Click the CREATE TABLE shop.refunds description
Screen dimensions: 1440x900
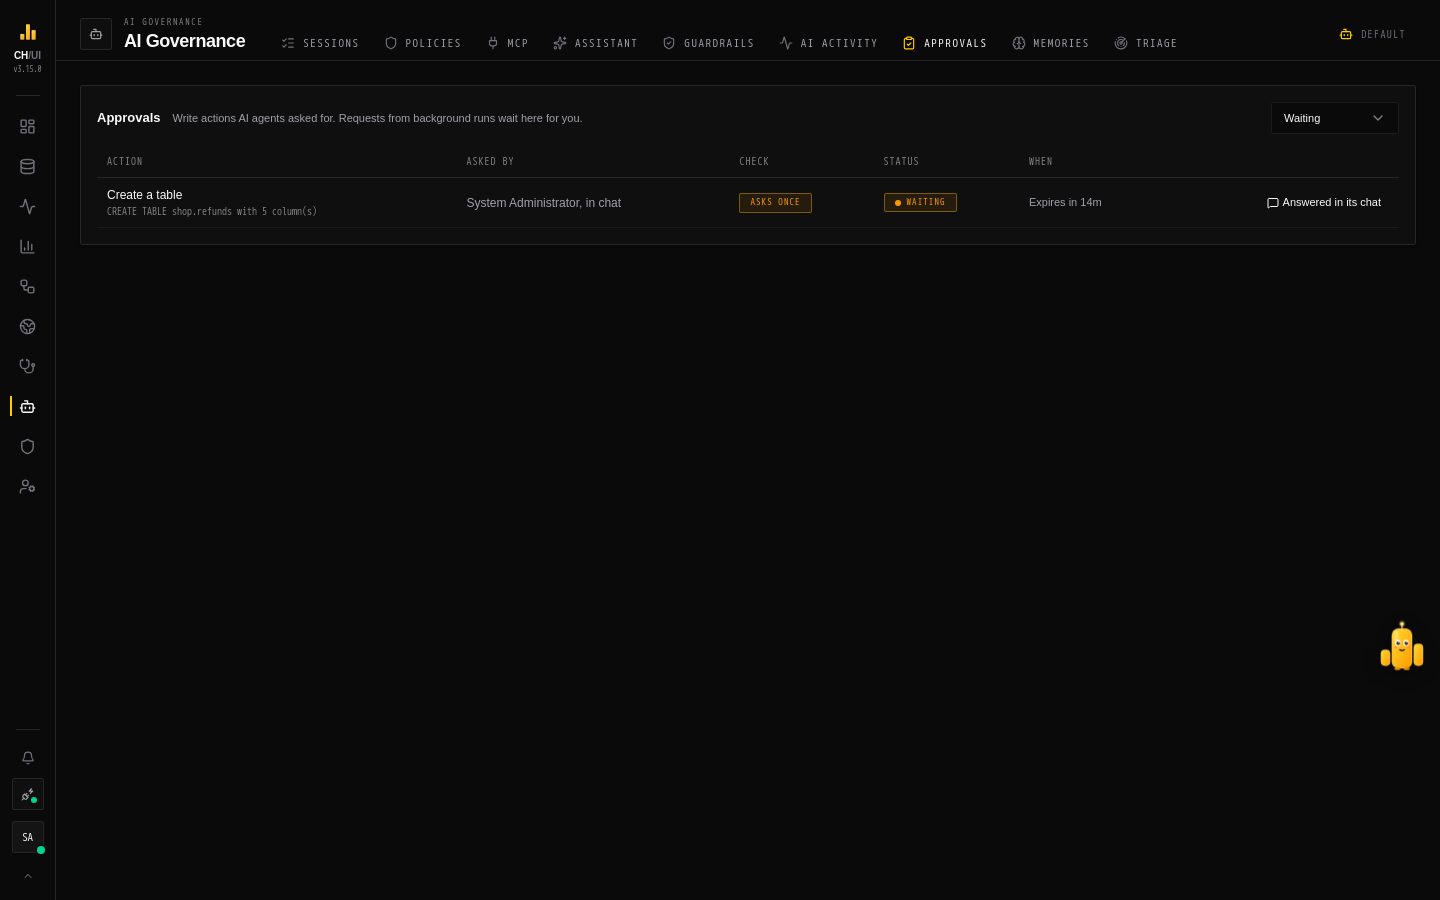212,212
